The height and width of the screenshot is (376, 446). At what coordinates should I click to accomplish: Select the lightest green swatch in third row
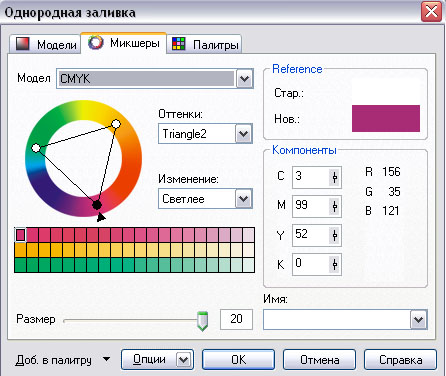tap(248, 265)
